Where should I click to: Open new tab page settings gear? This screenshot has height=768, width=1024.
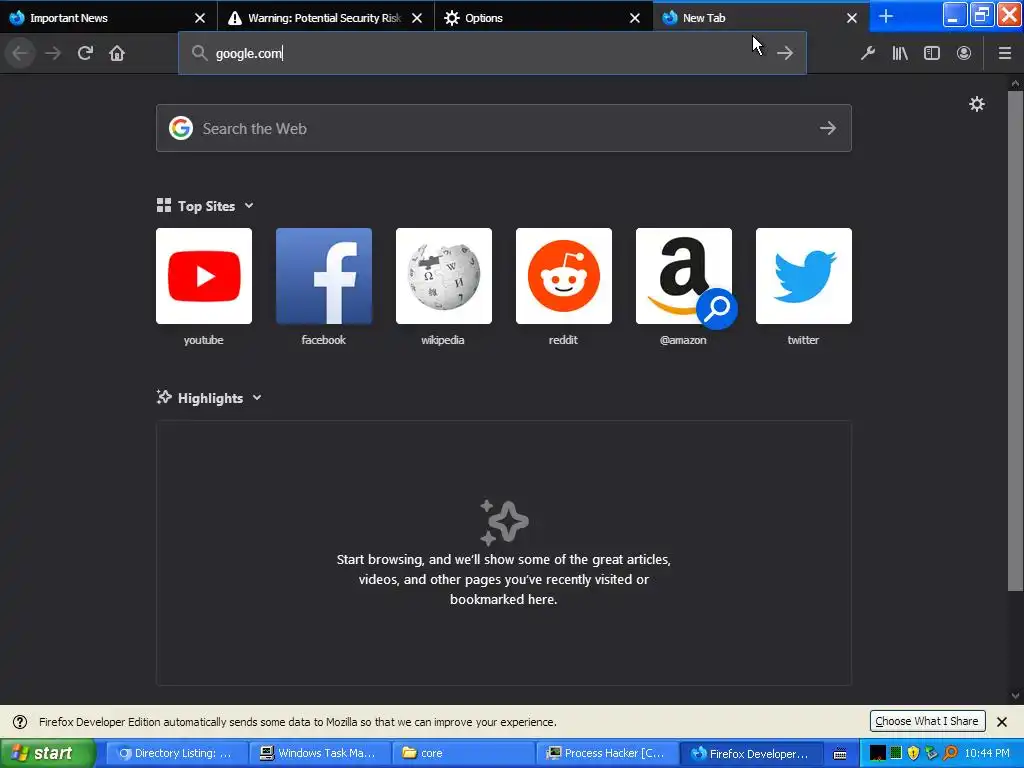click(977, 104)
